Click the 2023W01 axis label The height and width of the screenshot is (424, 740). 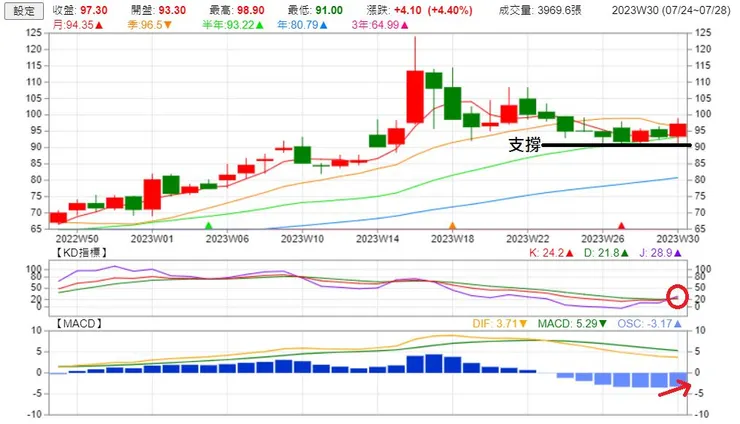click(x=152, y=239)
